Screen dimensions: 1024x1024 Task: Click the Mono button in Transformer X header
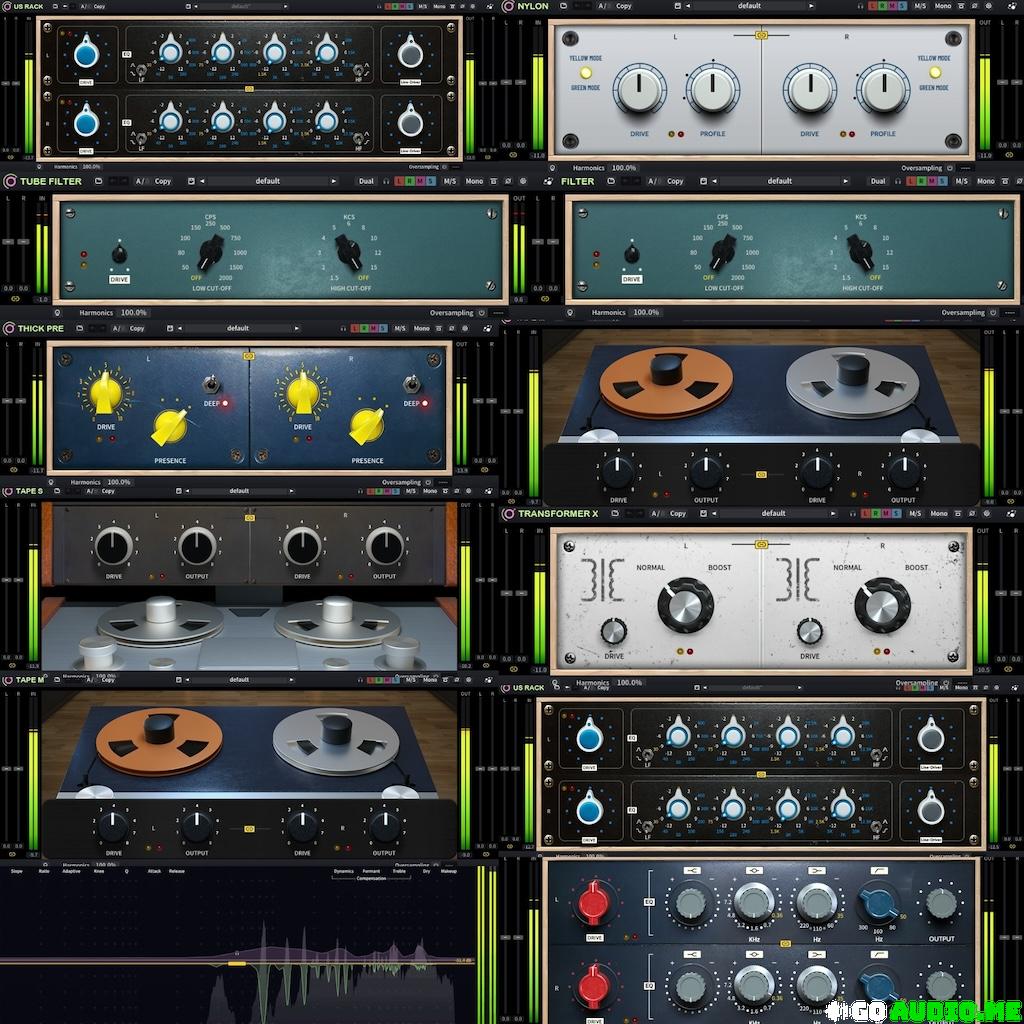pos(939,513)
